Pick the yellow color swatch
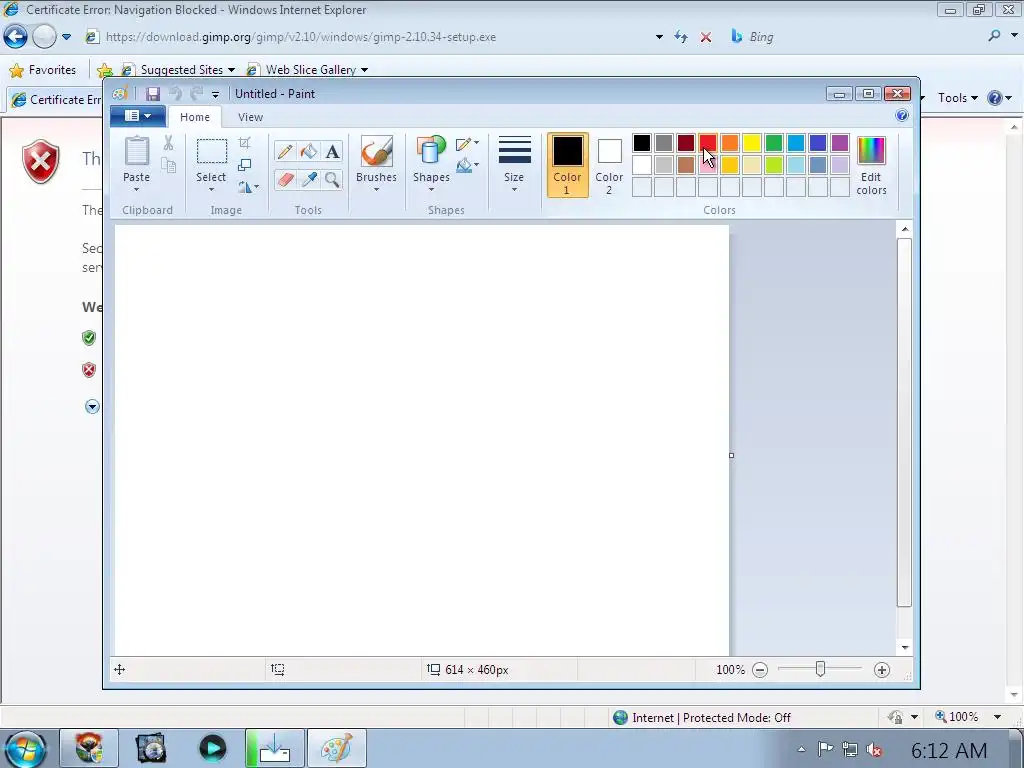The height and width of the screenshot is (768, 1024). point(752,142)
